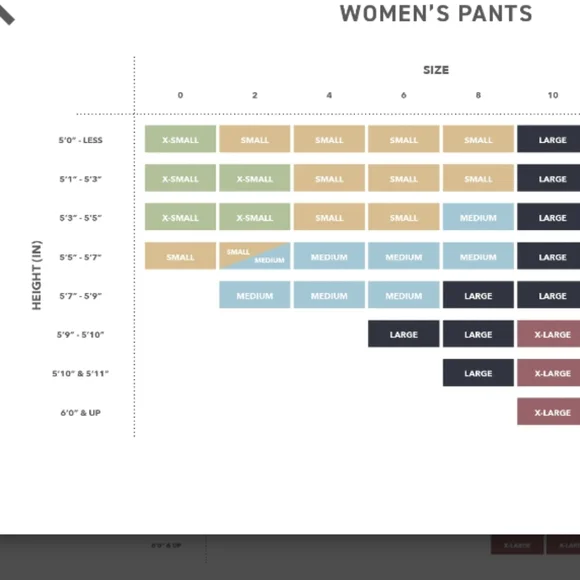Click LARGE cell for size 6 at 5'9" - 5'10"

tap(404, 334)
